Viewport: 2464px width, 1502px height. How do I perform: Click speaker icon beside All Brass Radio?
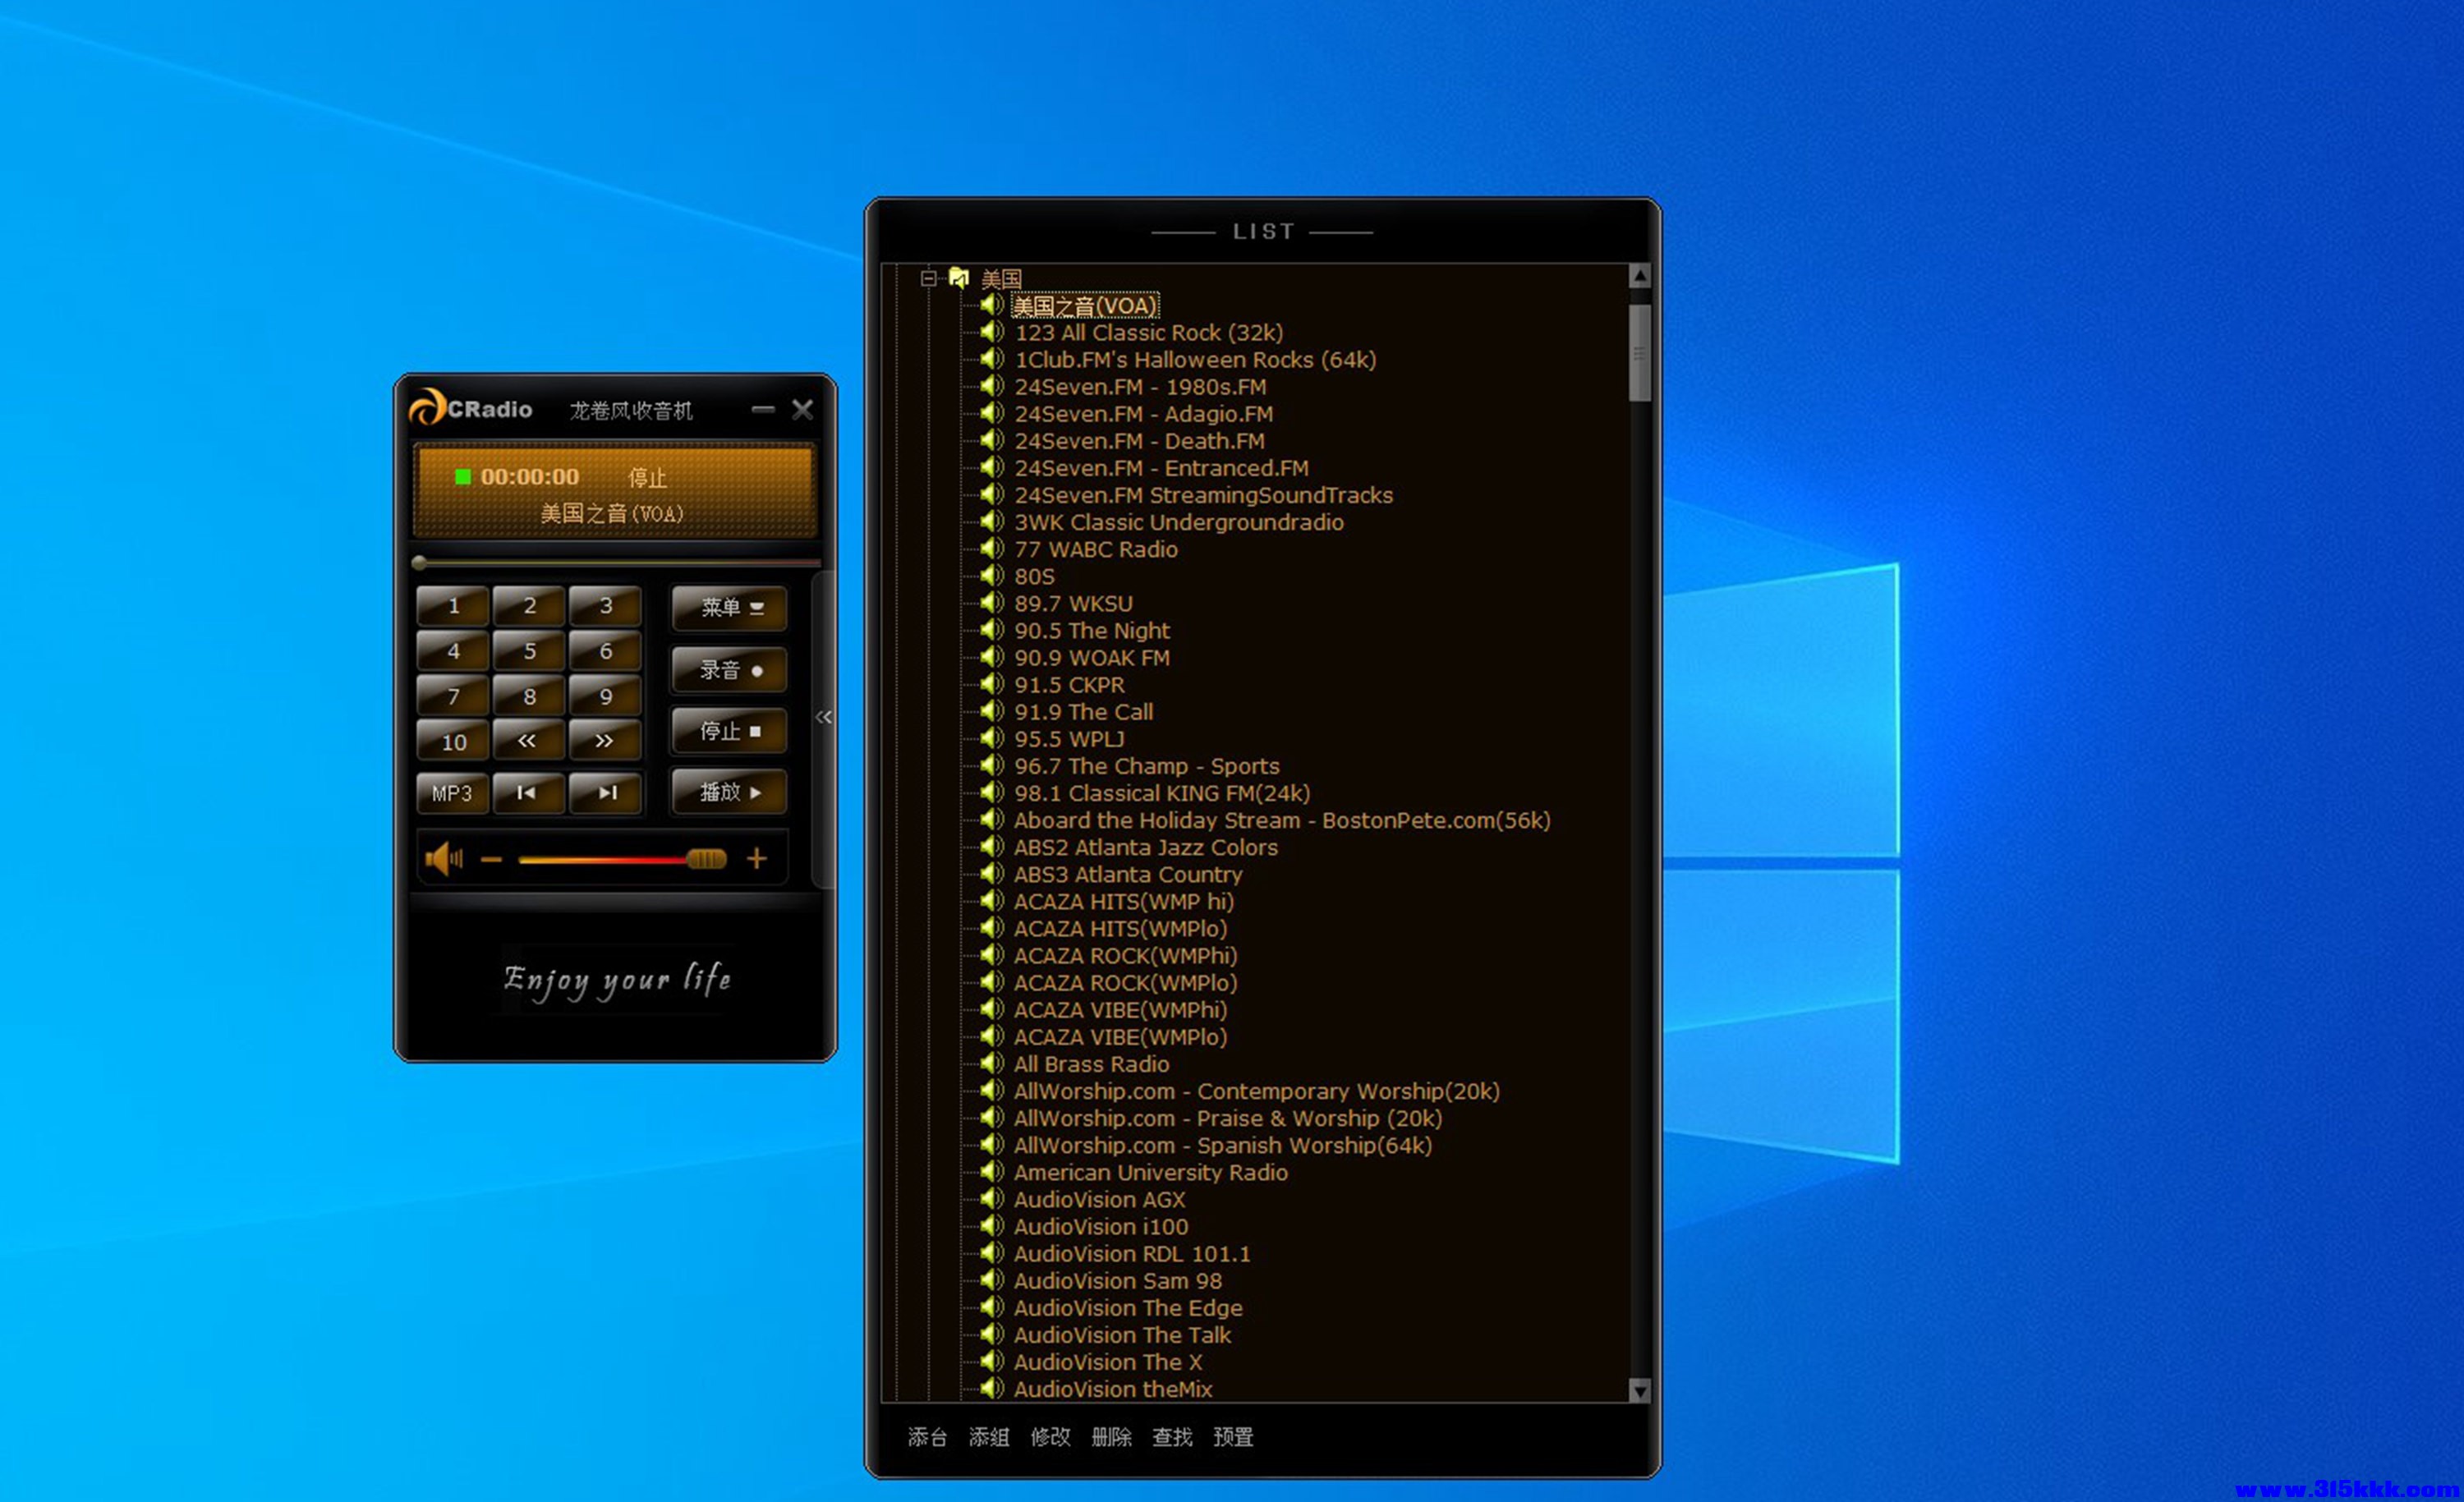991,1064
